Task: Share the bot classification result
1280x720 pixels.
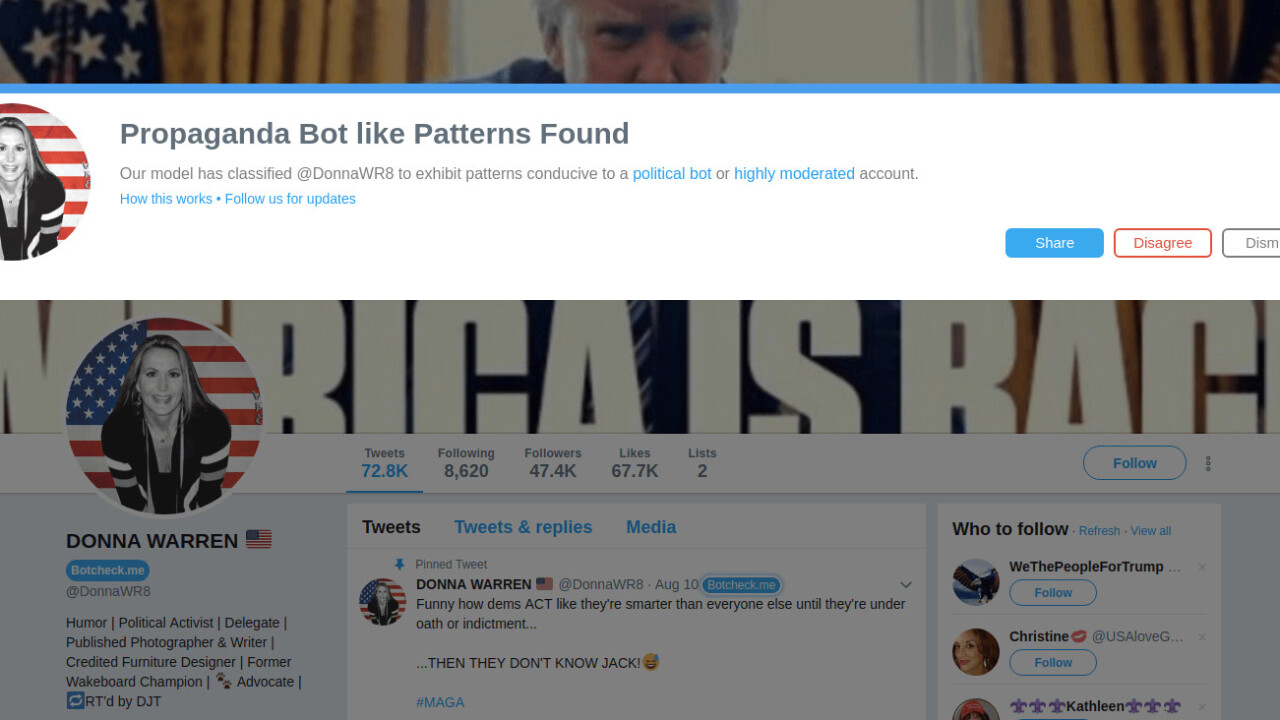Action: click(1054, 243)
